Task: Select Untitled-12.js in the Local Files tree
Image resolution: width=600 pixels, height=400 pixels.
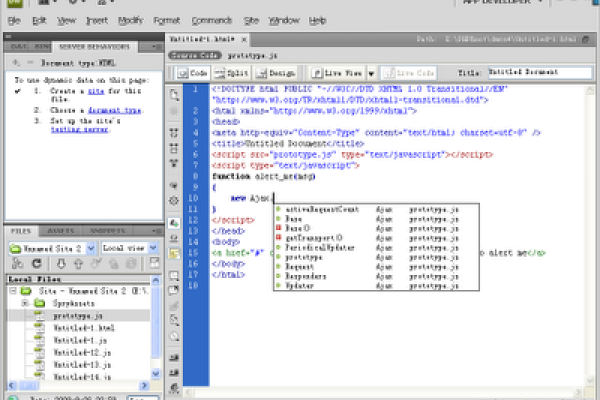Action: point(82,353)
